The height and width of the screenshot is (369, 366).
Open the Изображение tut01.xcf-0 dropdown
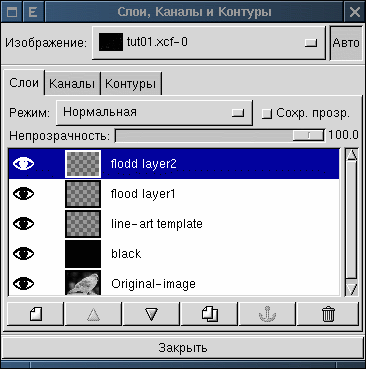click(x=208, y=43)
